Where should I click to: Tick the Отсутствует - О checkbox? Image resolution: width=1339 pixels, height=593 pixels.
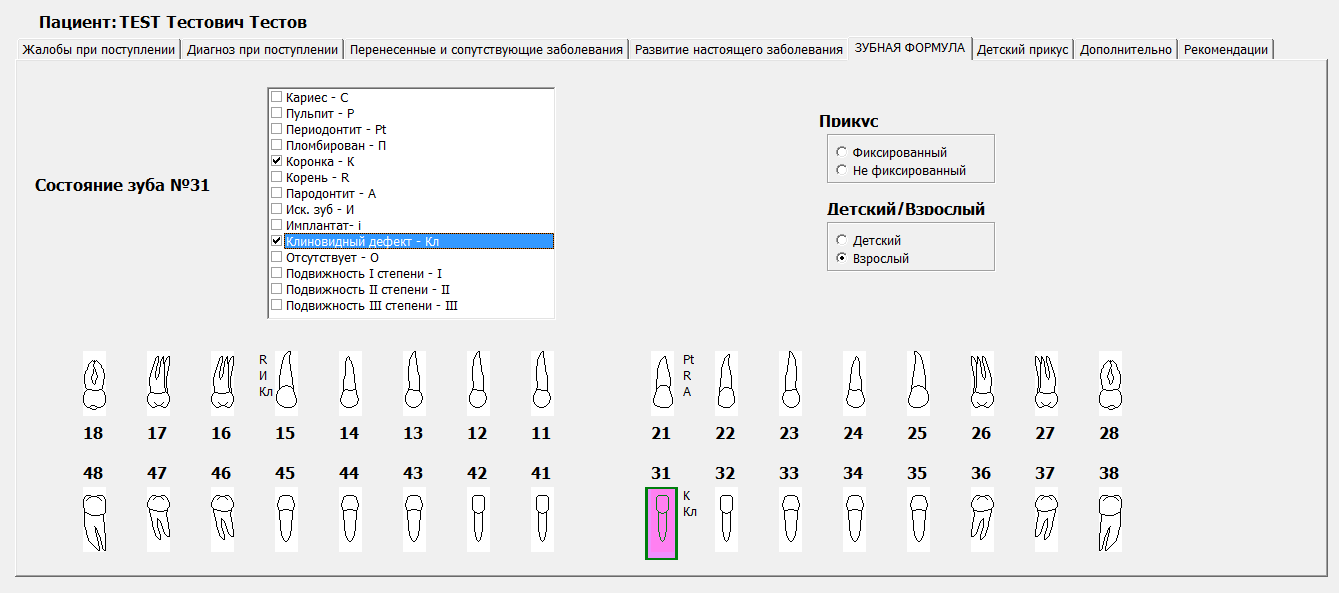coord(277,257)
